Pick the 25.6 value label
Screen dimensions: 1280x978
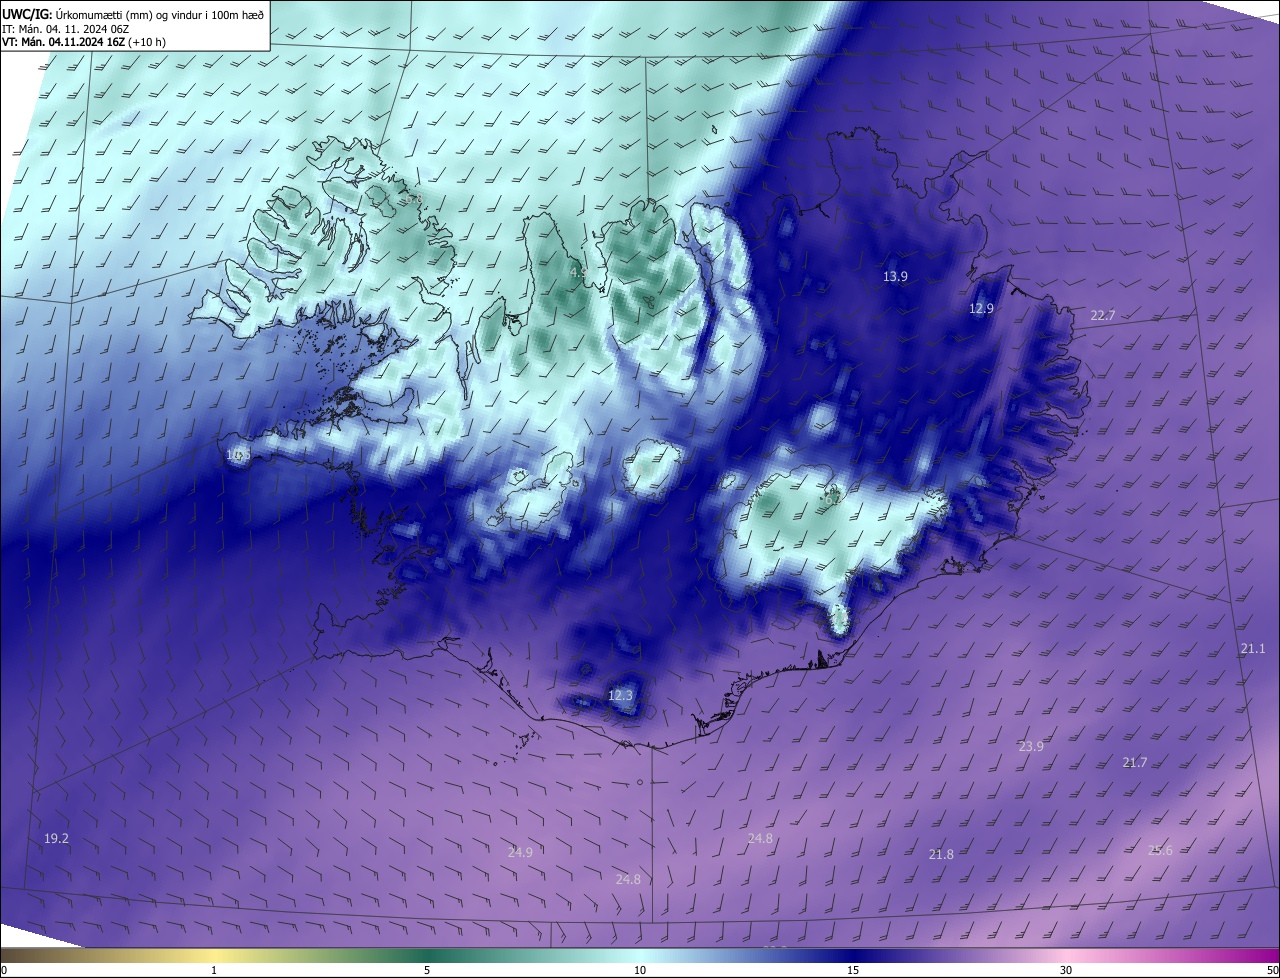pyautogui.click(x=1160, y=850)
